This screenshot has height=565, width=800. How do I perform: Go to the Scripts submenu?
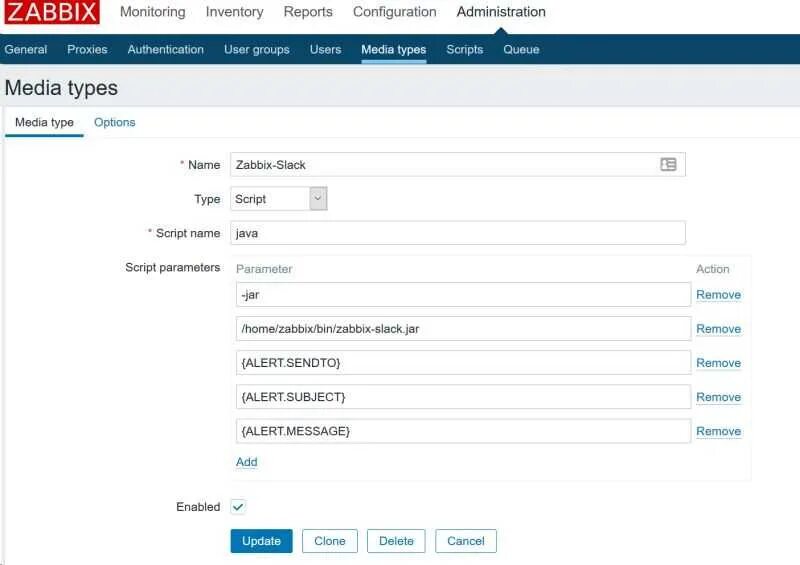click(x=465, y=50)
